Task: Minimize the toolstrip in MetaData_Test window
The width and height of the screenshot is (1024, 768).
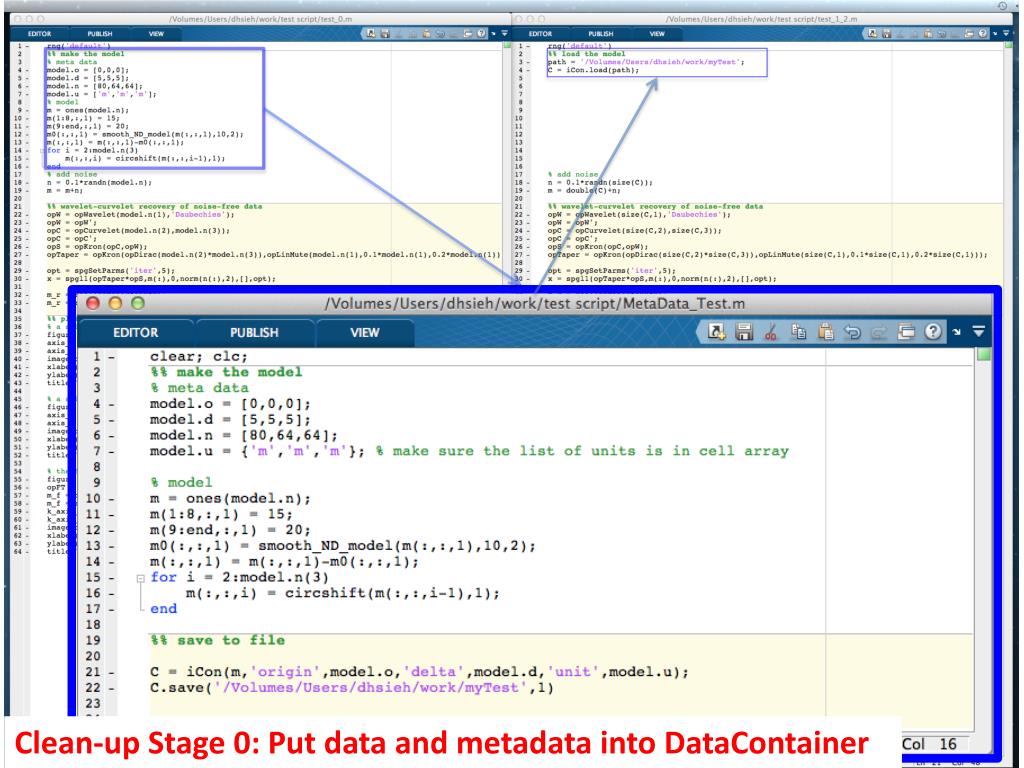Action: pos(978,332)
